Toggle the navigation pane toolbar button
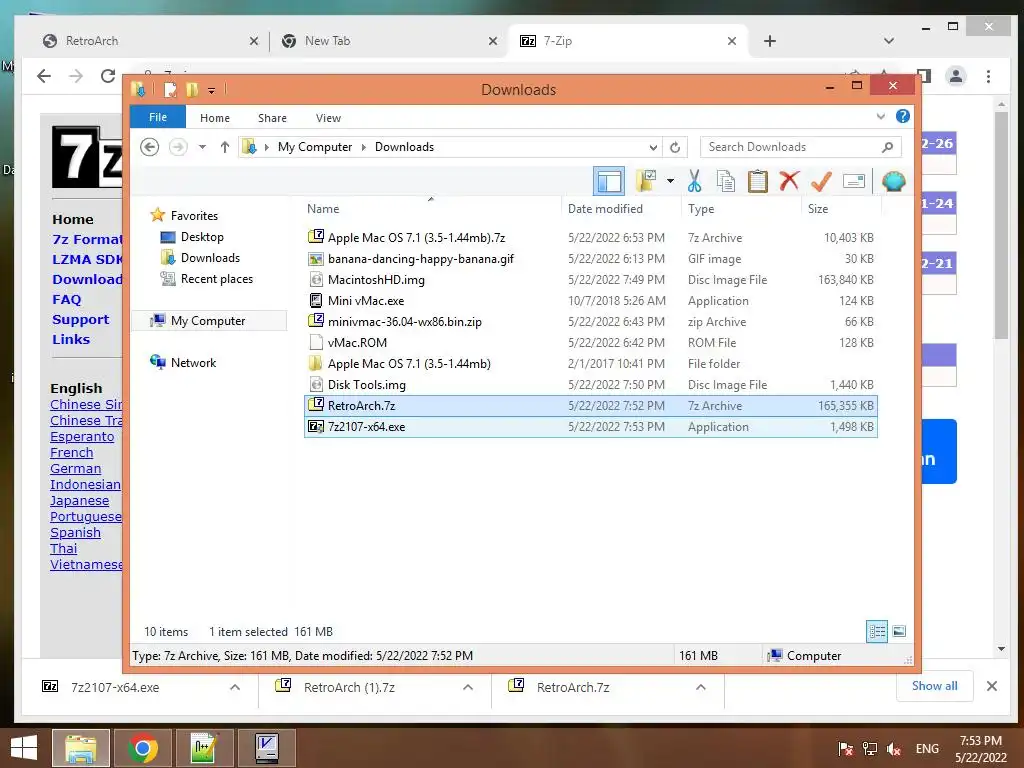Viewport: 1024px width, 768px height. click(x=609, y=182)
